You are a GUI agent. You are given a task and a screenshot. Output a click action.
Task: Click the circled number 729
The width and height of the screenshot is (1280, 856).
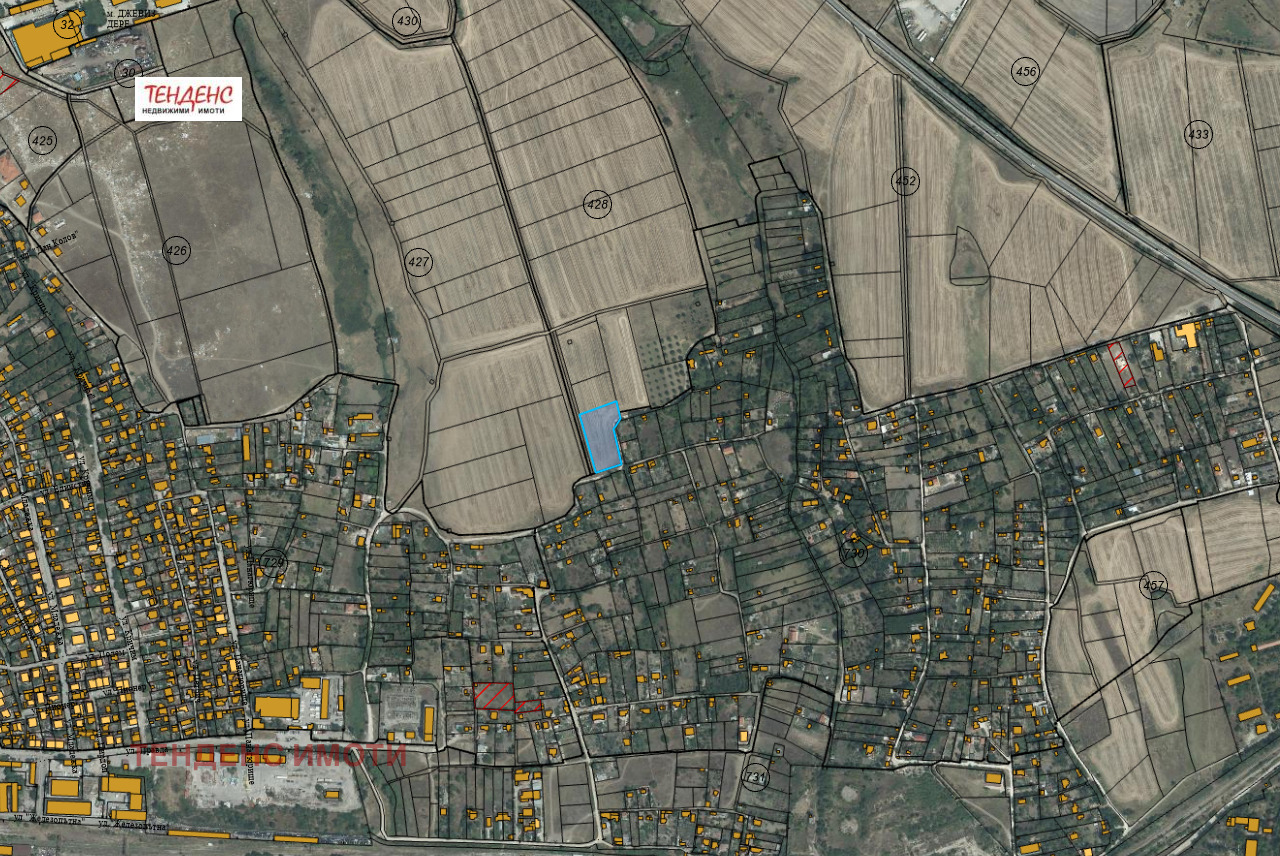(273, 563)
